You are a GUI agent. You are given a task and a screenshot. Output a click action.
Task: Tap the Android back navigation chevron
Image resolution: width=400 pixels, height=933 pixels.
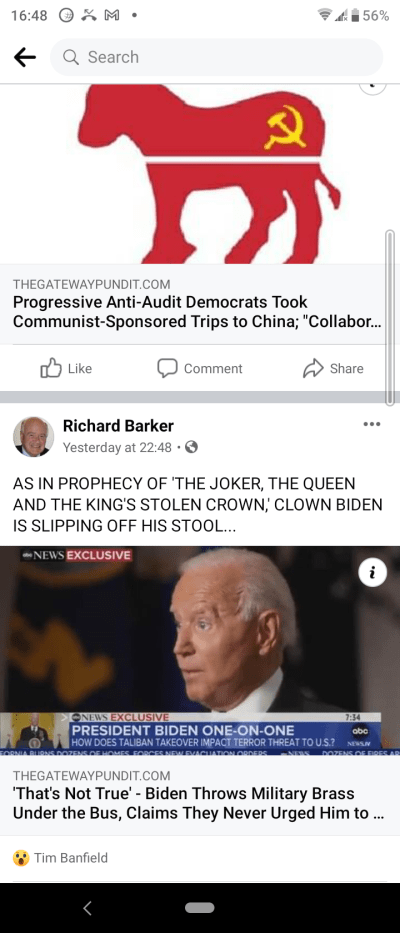(x=88, y=908)
